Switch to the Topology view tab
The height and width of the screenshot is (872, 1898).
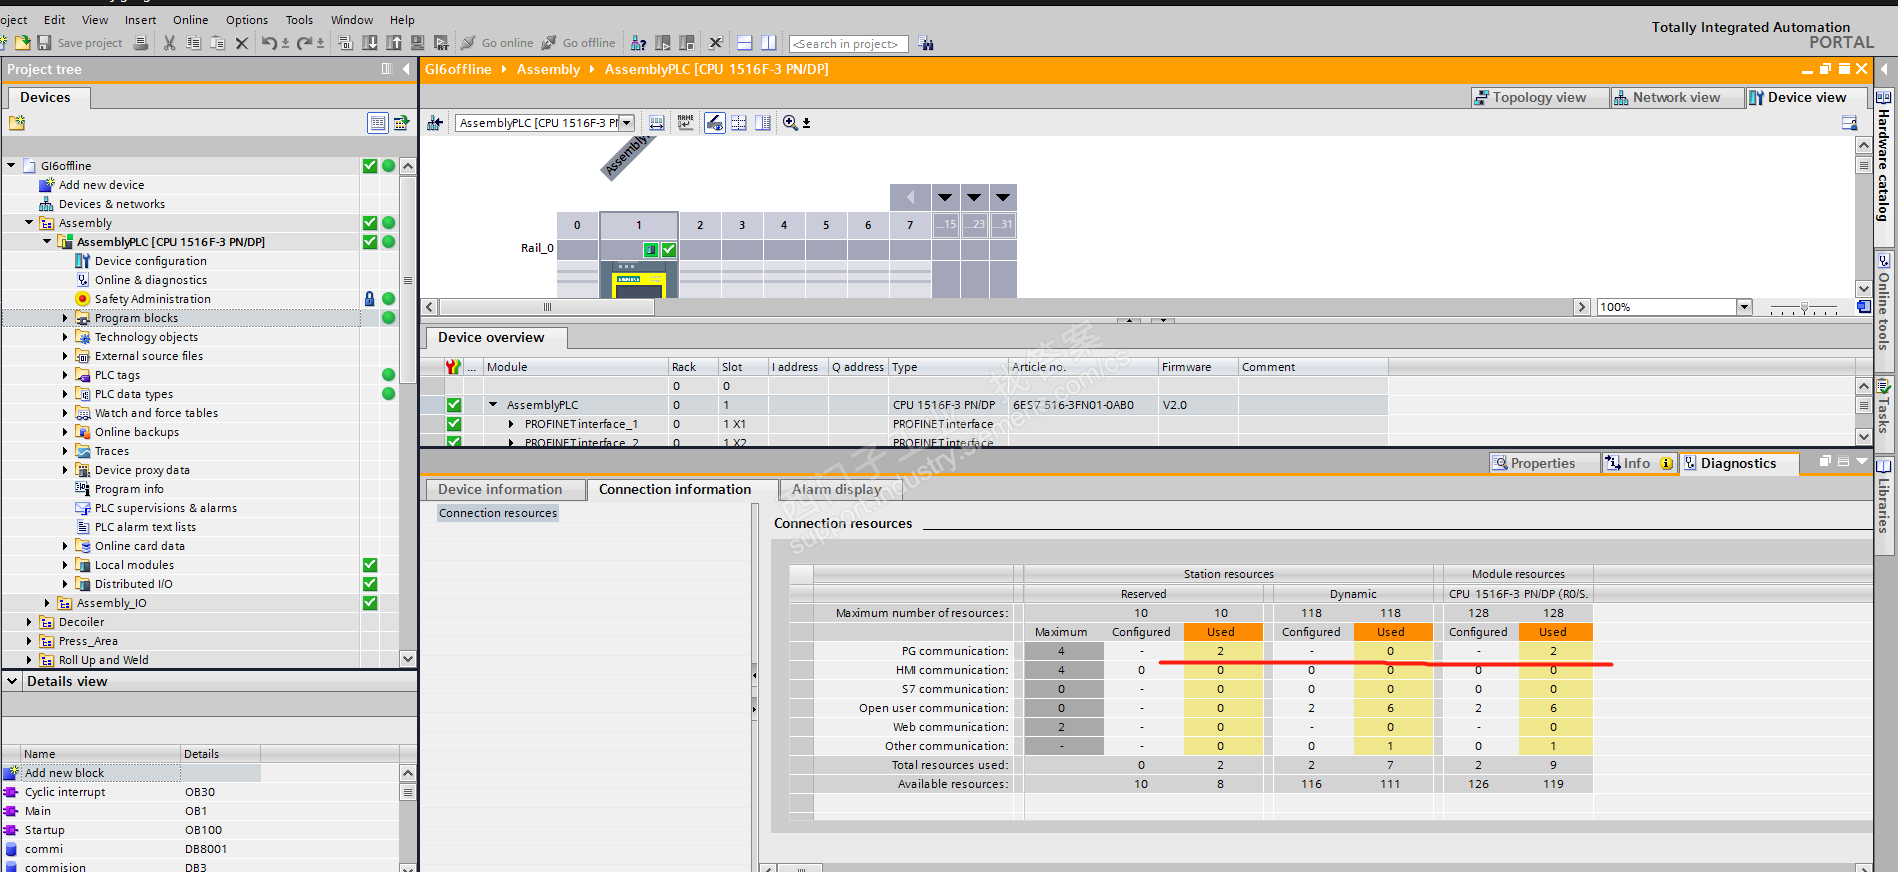(x=1539, y=97)
